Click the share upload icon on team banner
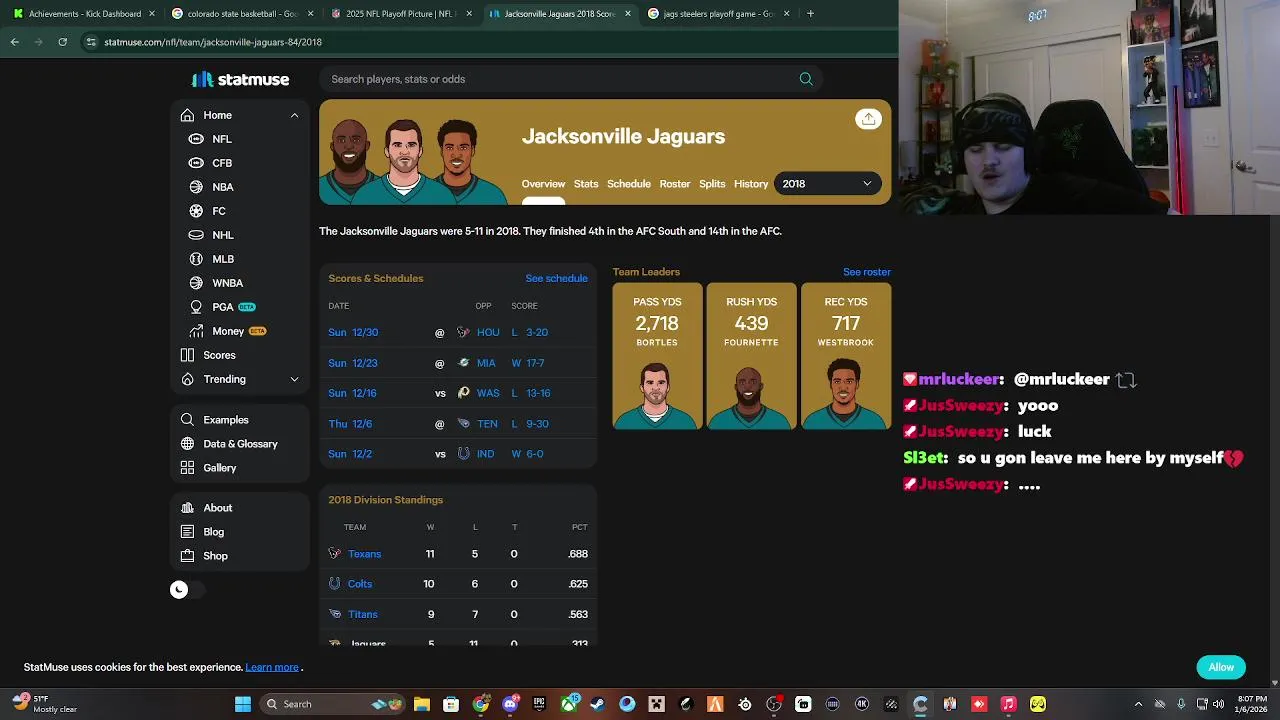 click(x=868, y=119)
